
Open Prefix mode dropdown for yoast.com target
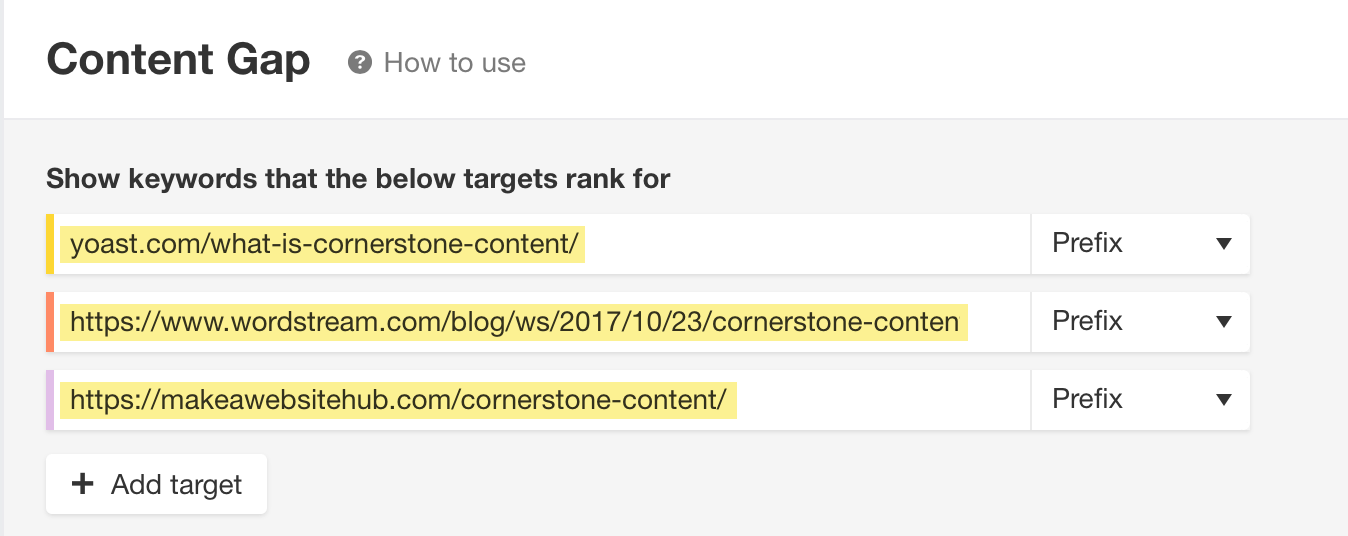1141,243
